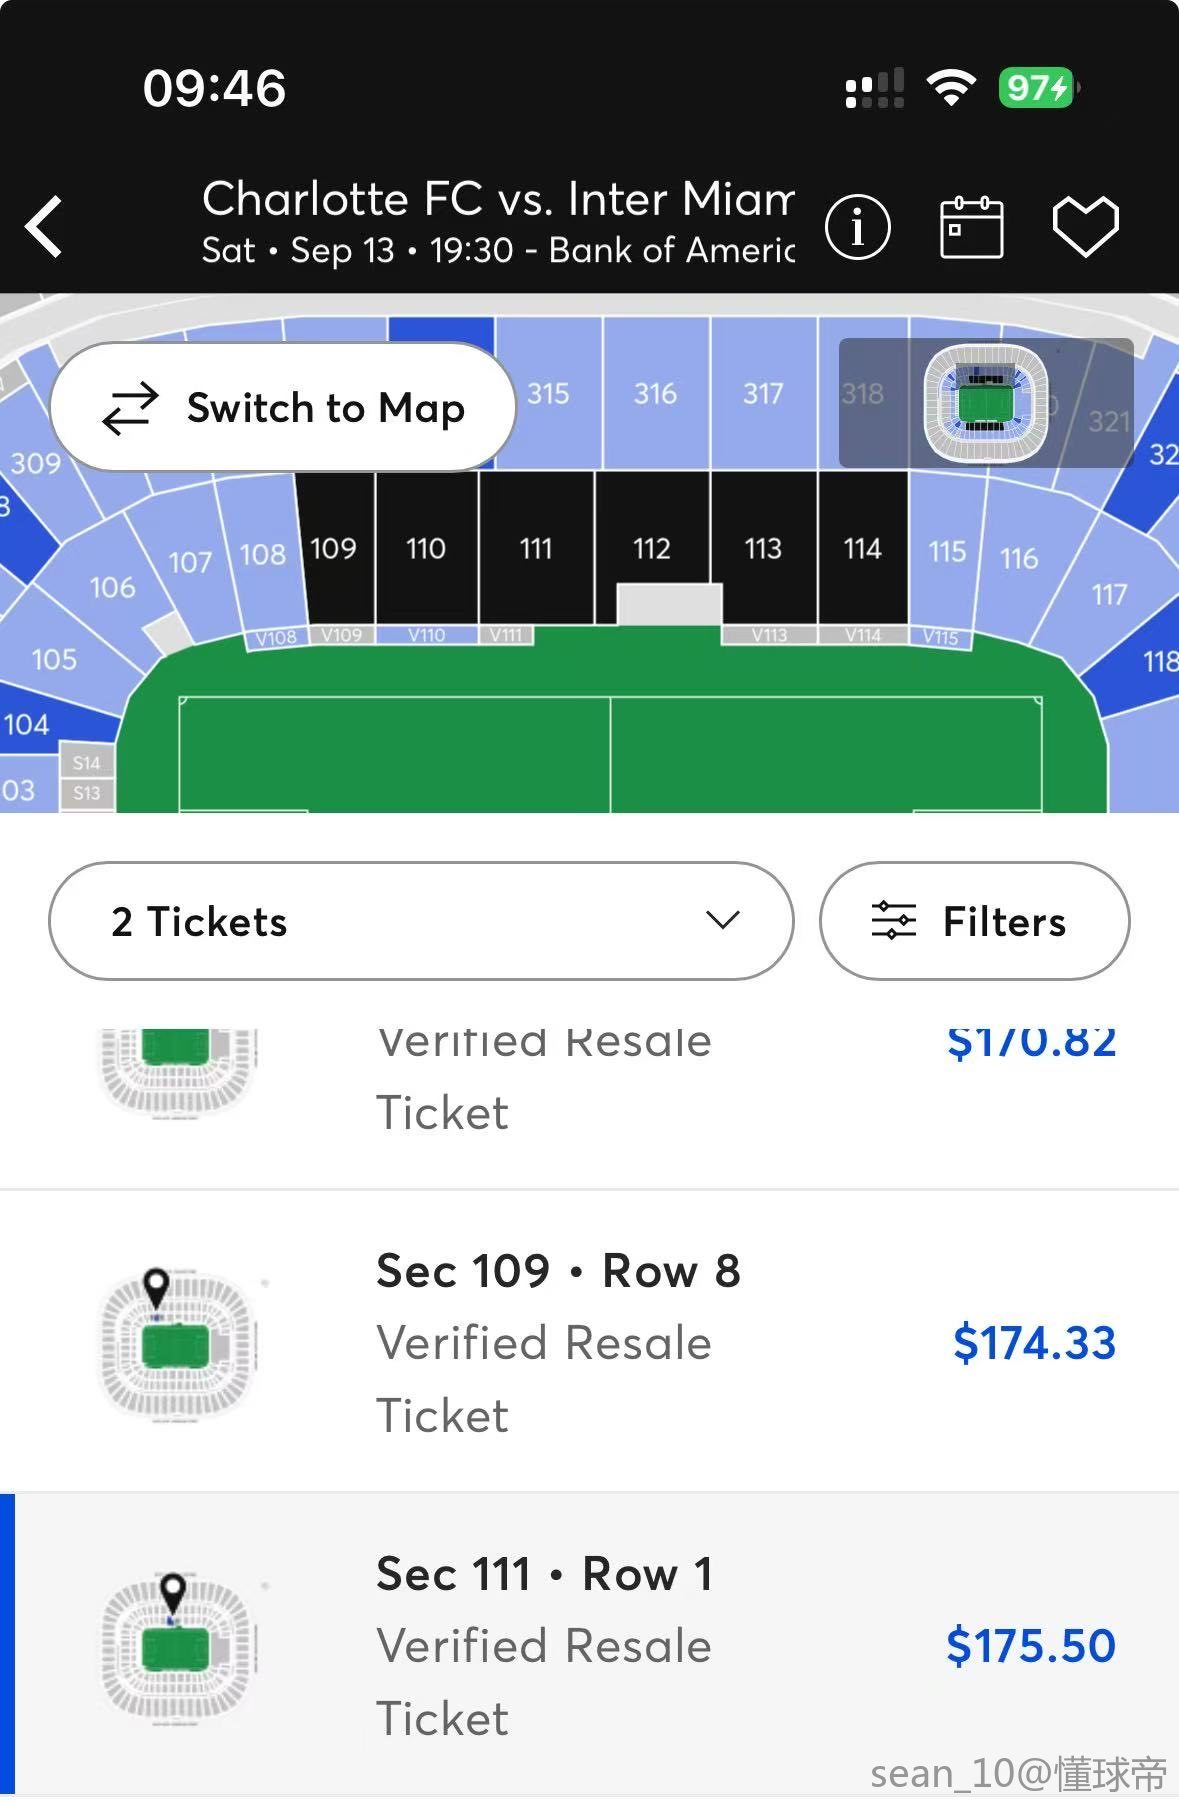
Task: Select section 109 on seat map
Action: [335, 548]
